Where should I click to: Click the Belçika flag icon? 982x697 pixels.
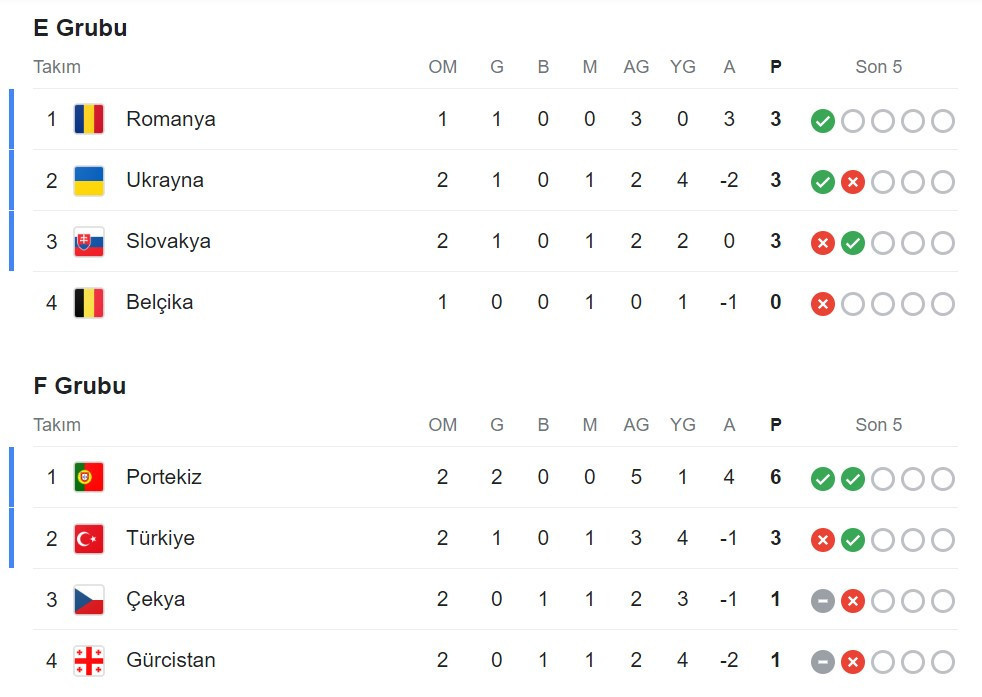88,302
